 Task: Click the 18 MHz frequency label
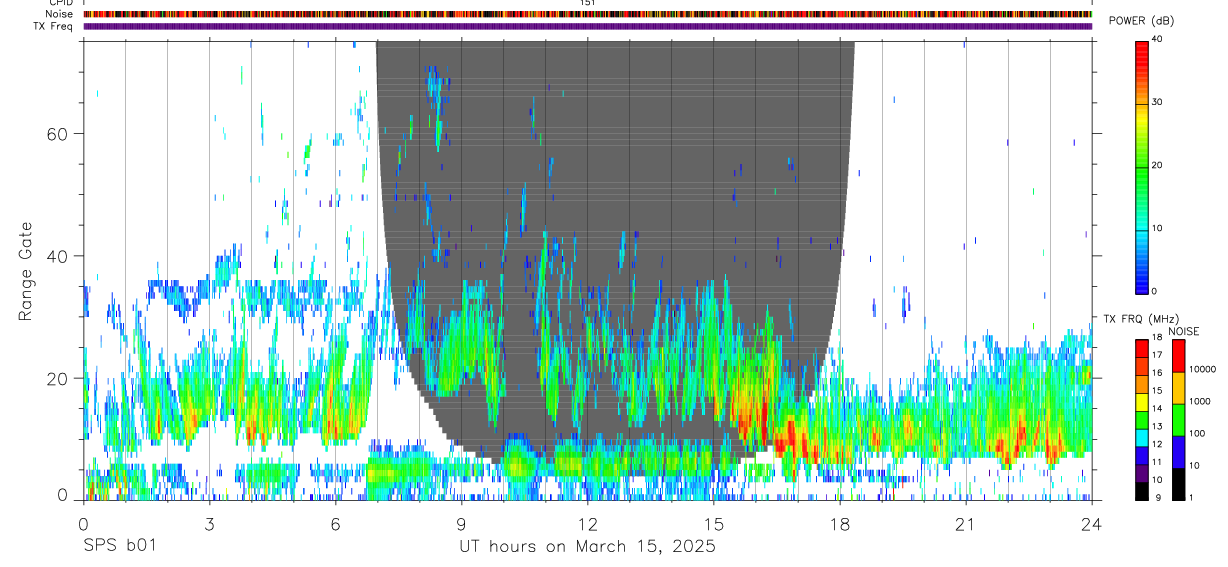click(x=1157, y=338)
